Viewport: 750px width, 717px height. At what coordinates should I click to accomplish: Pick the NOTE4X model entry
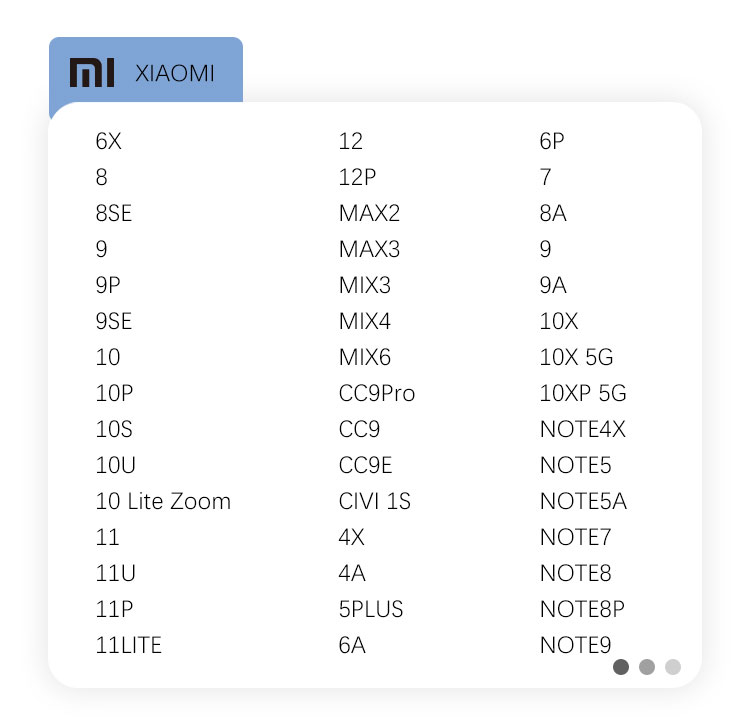point(582,429)
